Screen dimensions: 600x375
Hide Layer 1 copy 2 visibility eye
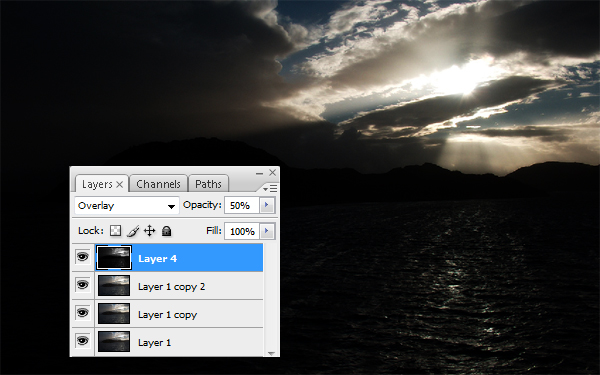coord(83,285)
